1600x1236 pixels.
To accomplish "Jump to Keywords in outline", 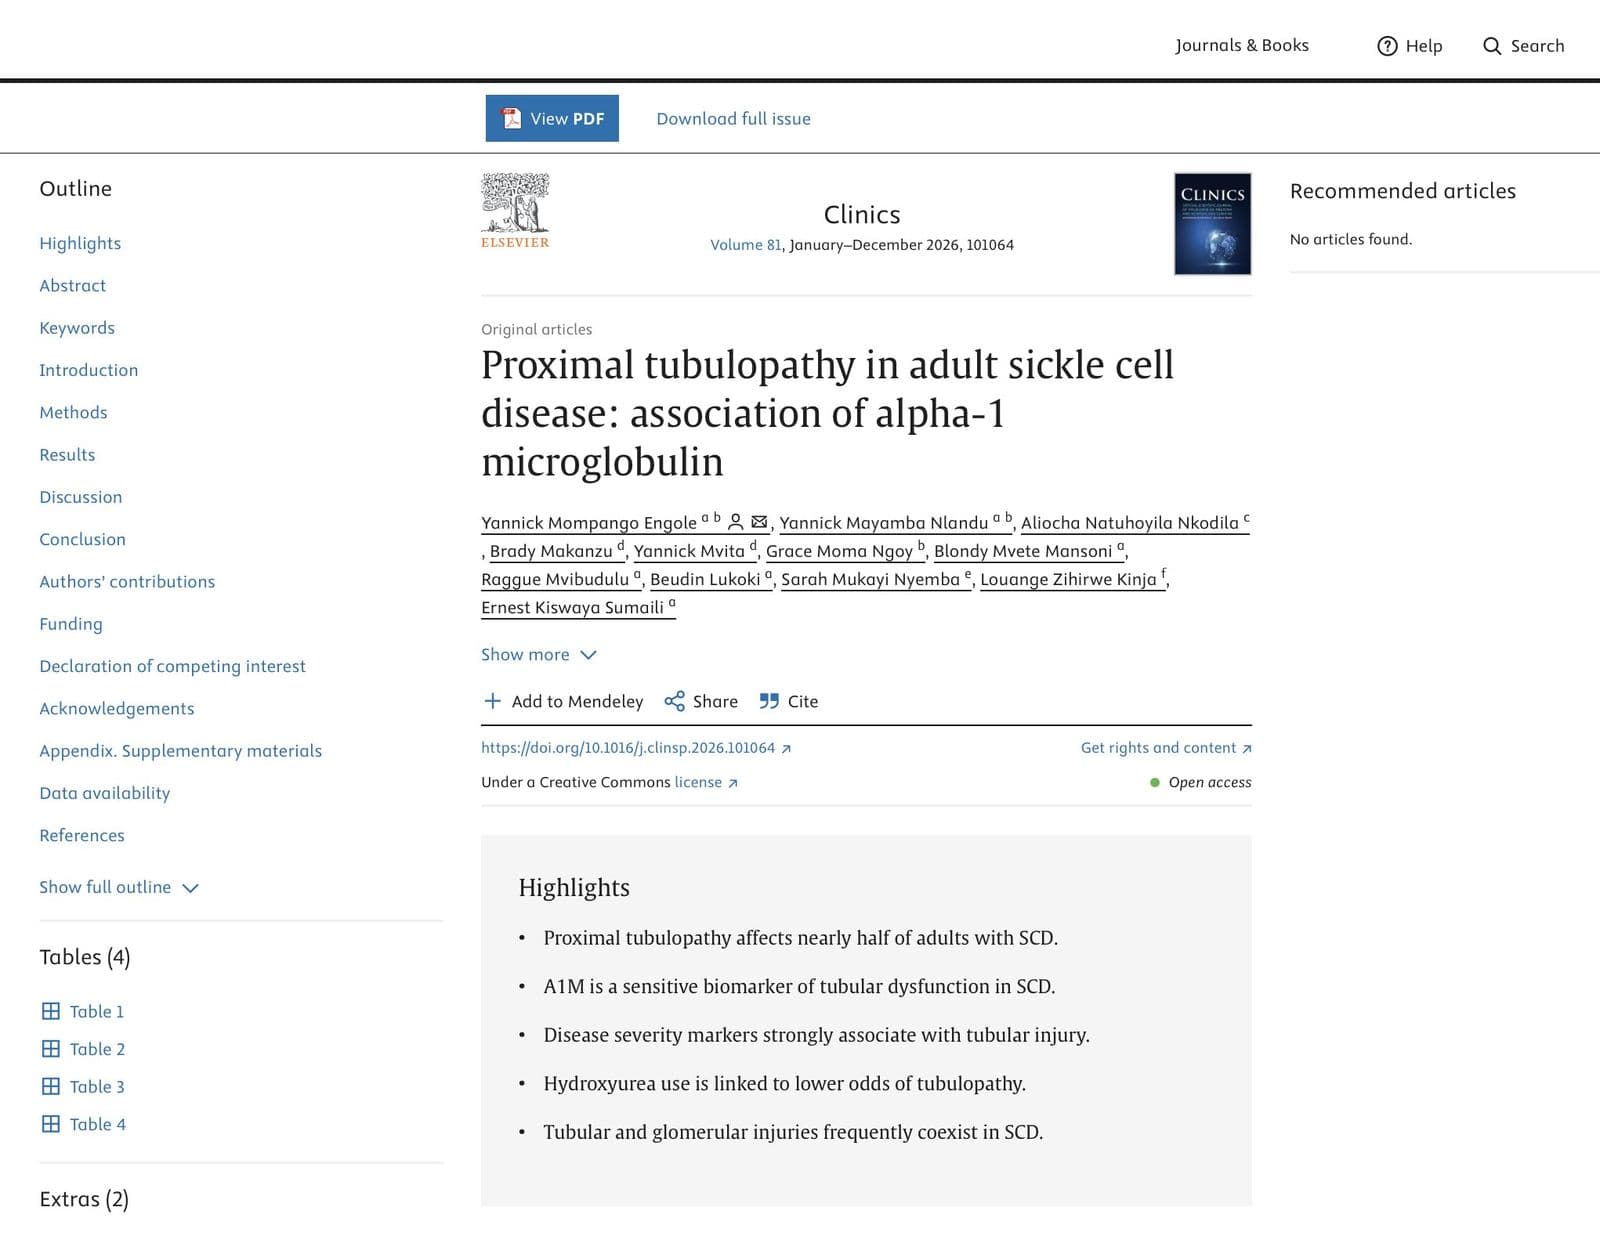I will point(77,328).
